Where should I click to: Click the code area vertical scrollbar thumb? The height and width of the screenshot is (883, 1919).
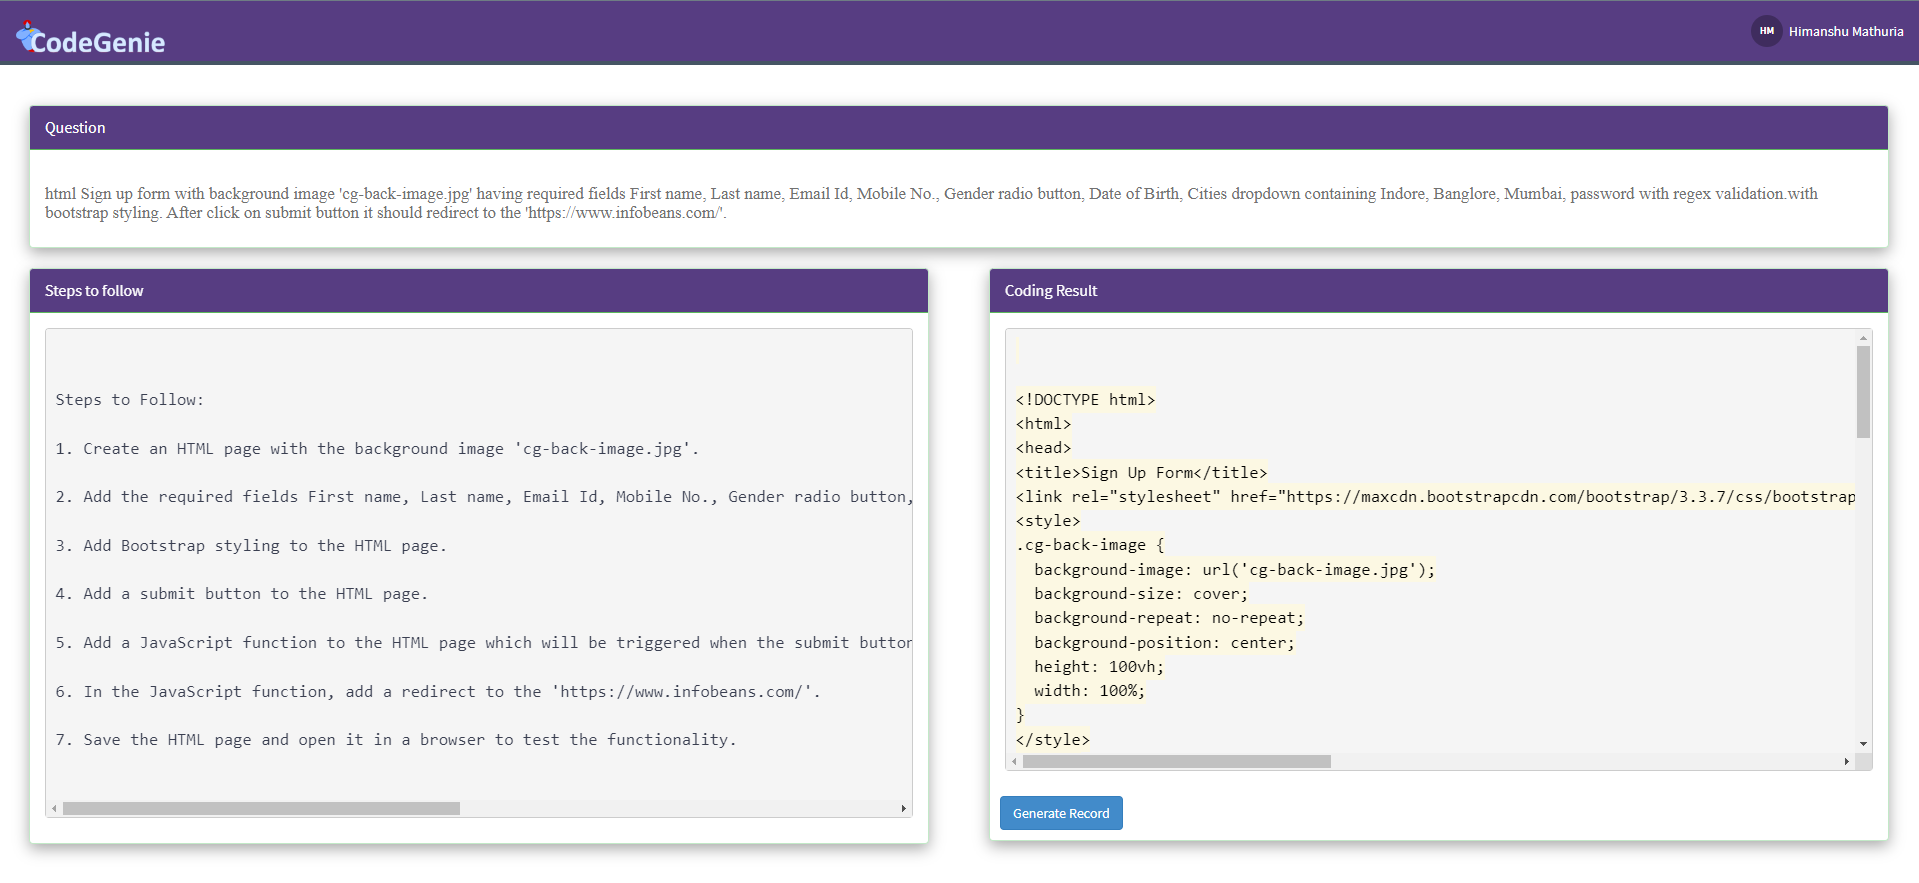click(x=1863, y=392)
